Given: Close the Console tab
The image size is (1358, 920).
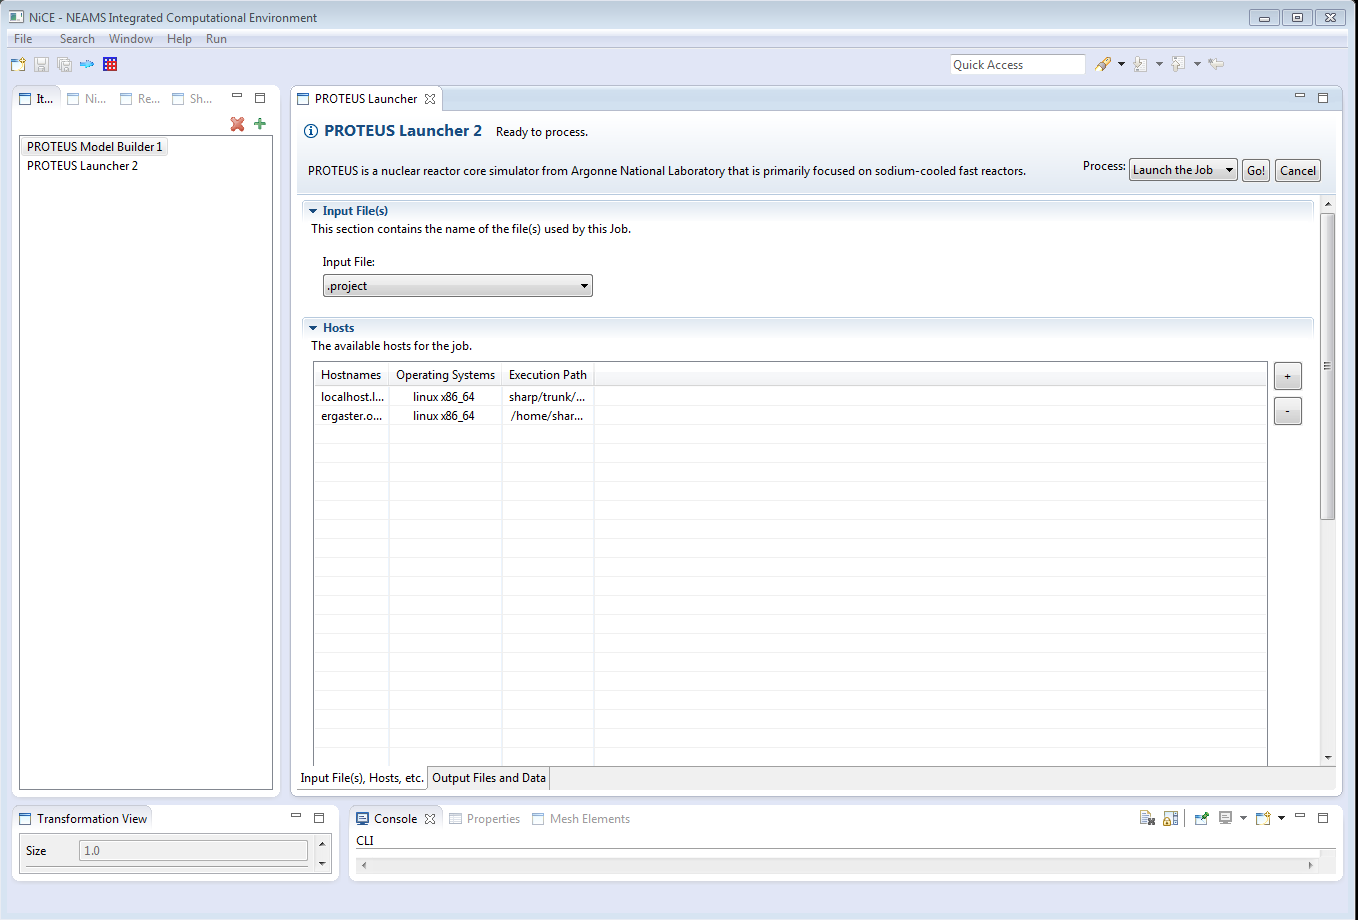Looking at the screenshot, I should (430, 818).
